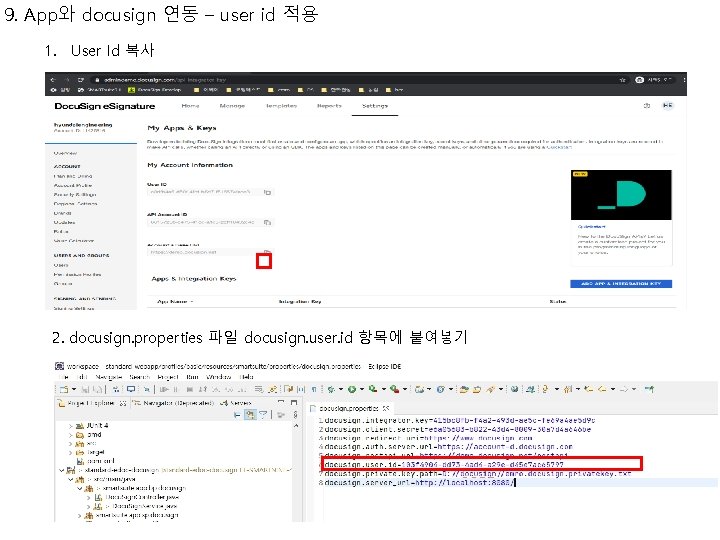Maximize the Project Explorer panel
This screenshot has width=720, height=540.
click(x=294, y=402)
